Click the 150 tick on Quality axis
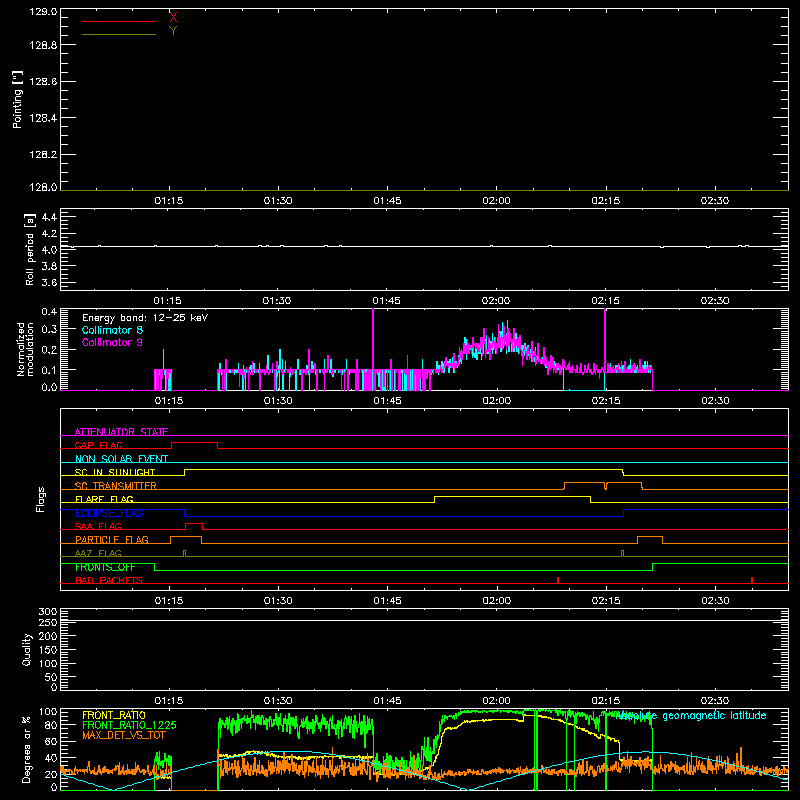The width and height of the screenshot is (800, 800). [x=47, y=650]
